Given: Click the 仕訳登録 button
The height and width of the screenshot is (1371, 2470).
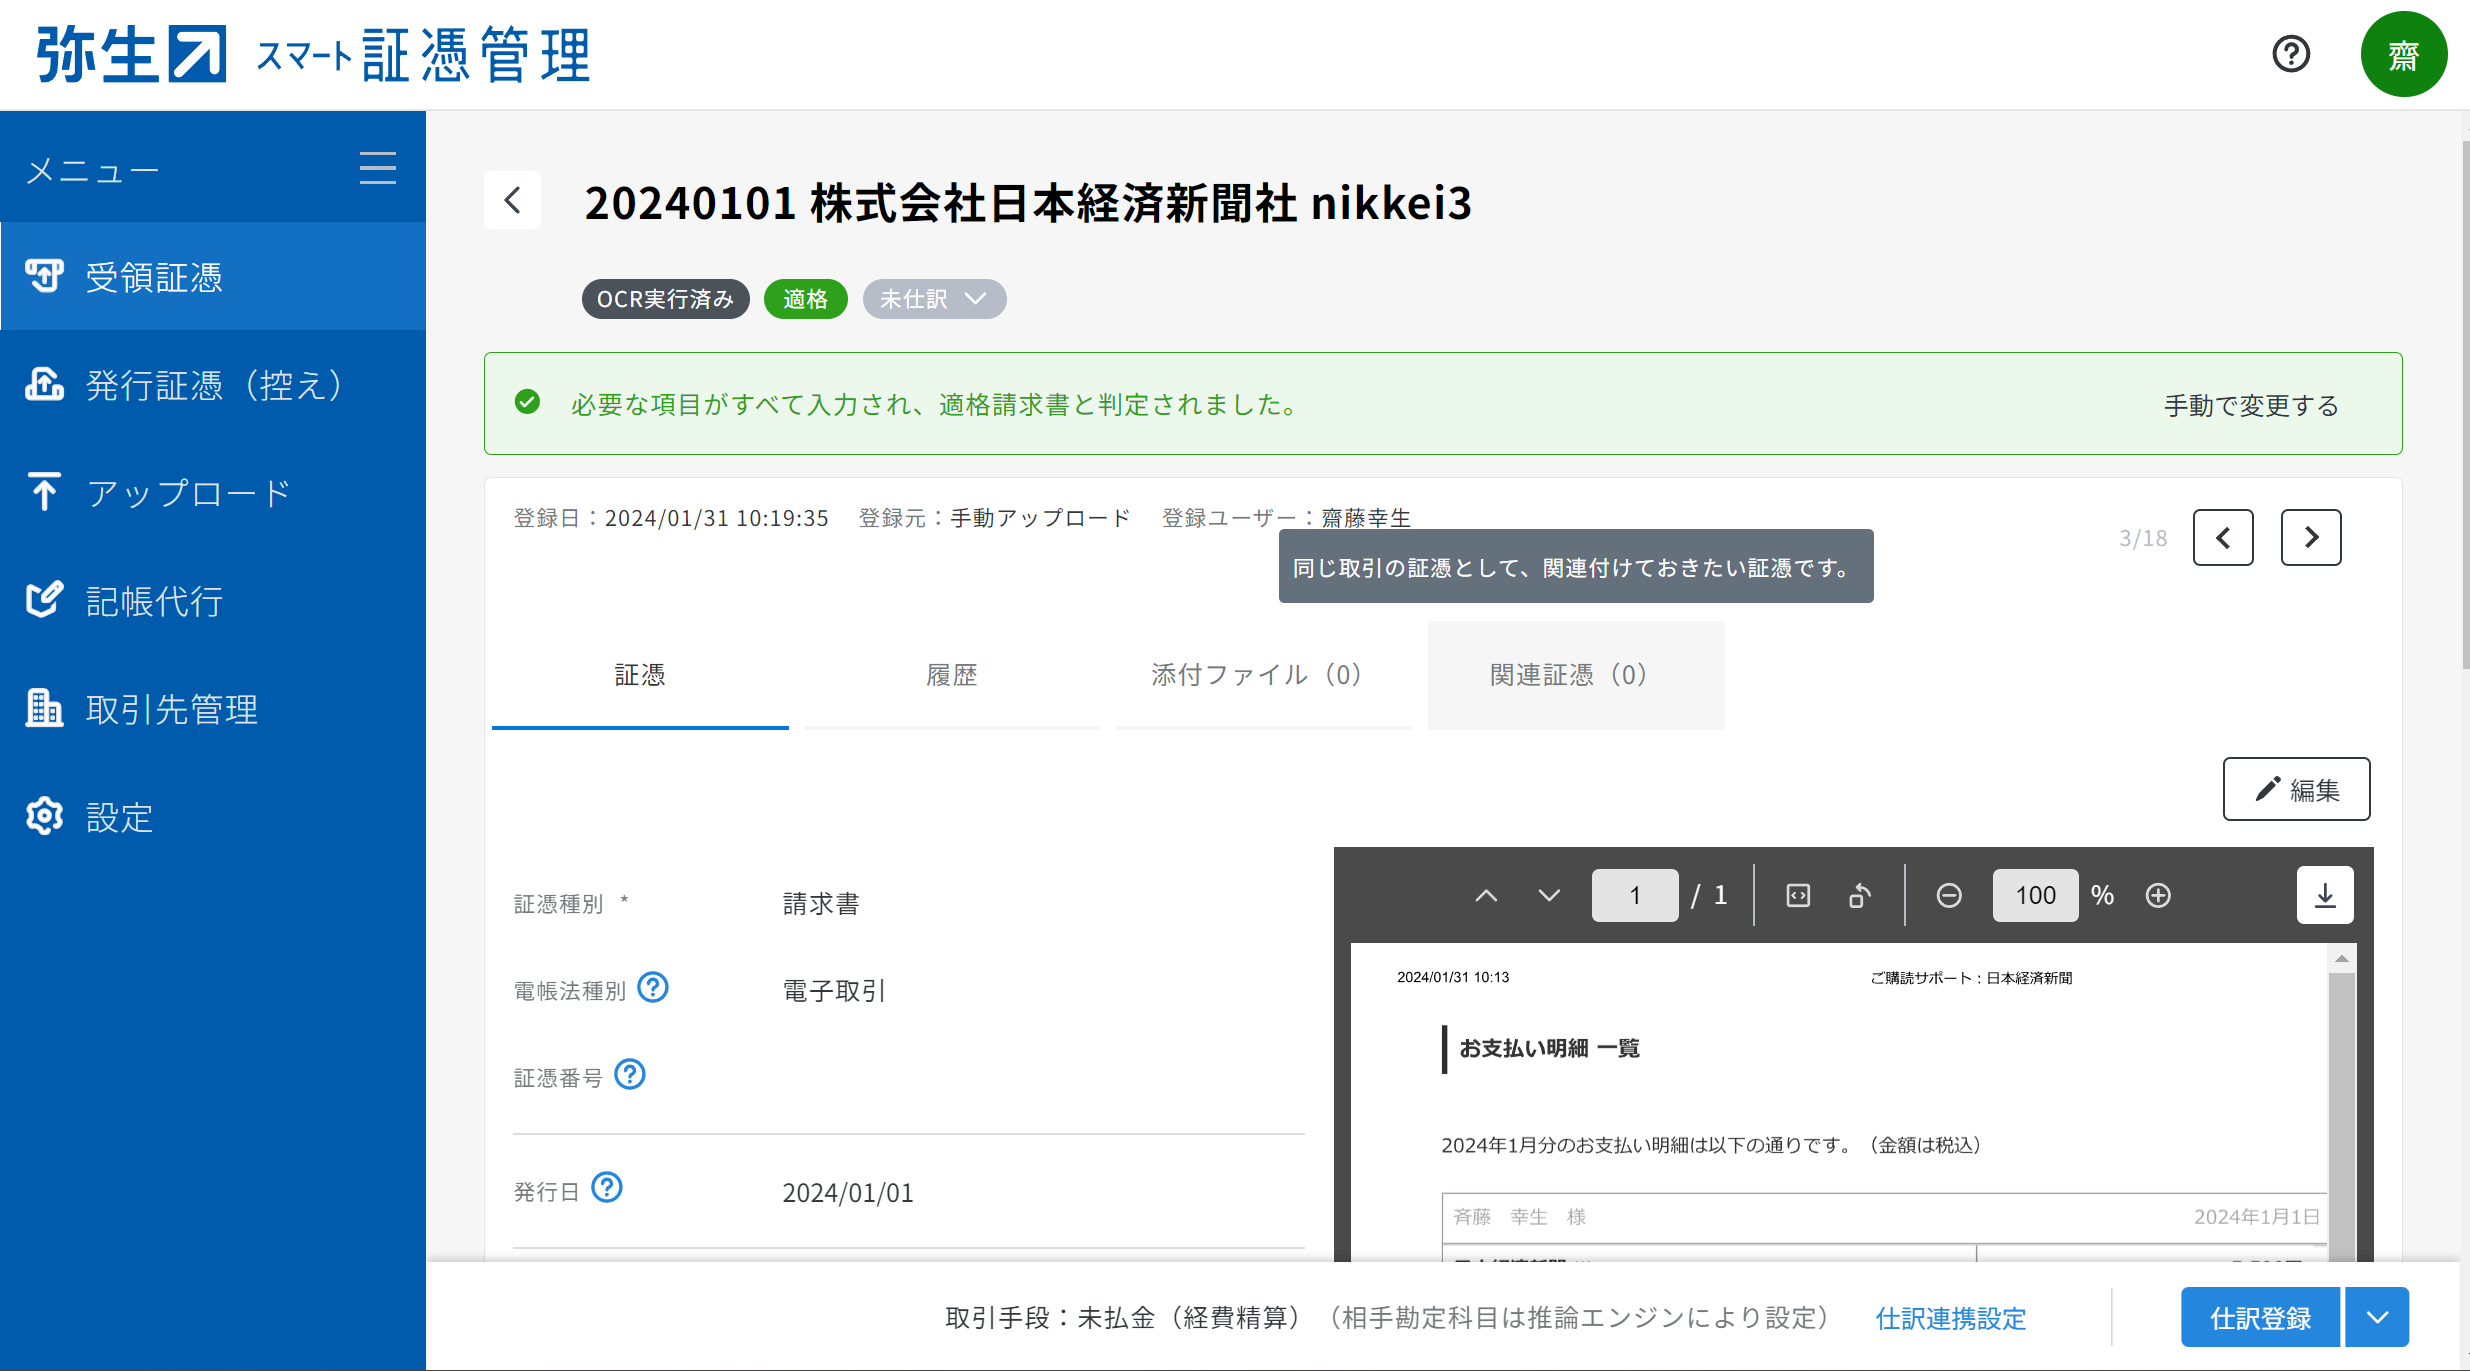Looking at the screenshot, I should (x=2260, y=1318).
